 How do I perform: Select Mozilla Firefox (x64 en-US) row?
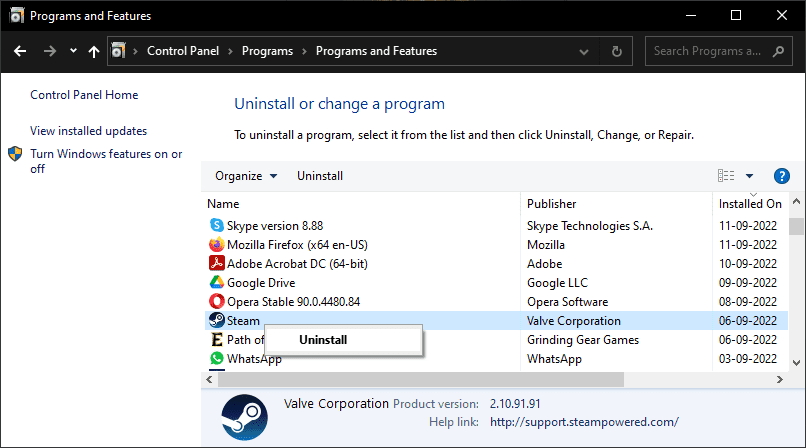click(x=496, y=245)
